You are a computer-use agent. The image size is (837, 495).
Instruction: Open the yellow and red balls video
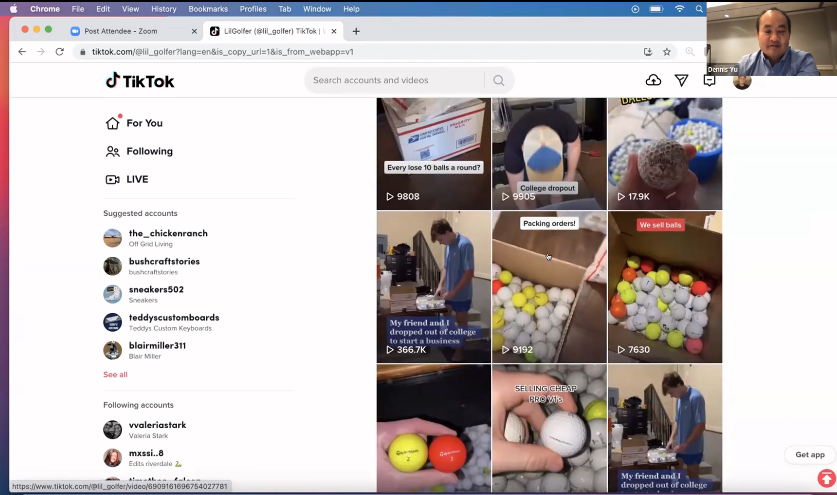click(x=433, y=428)
